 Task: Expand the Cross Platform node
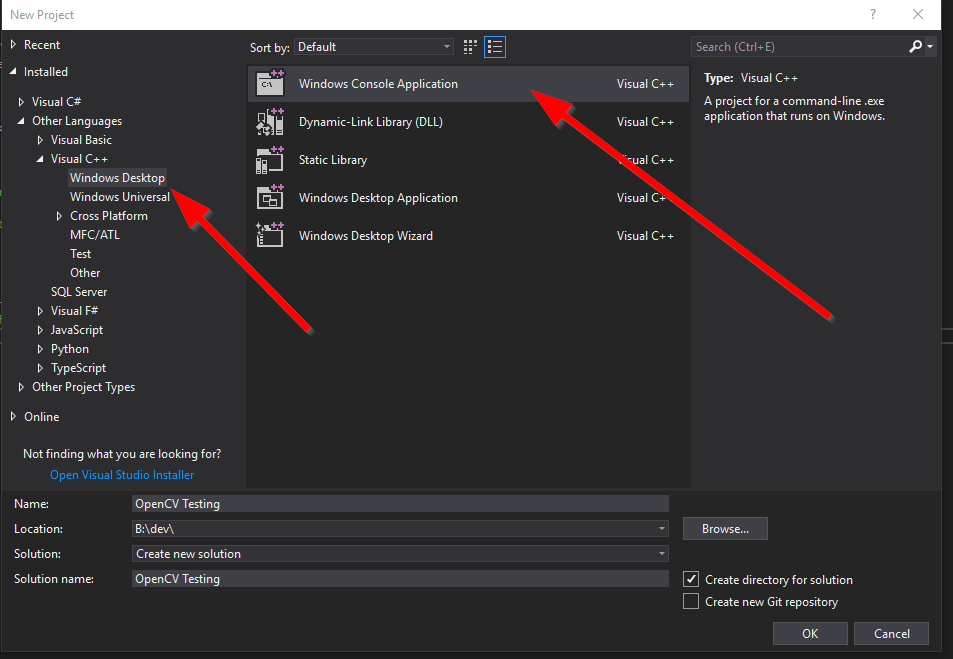coord(59,216)
